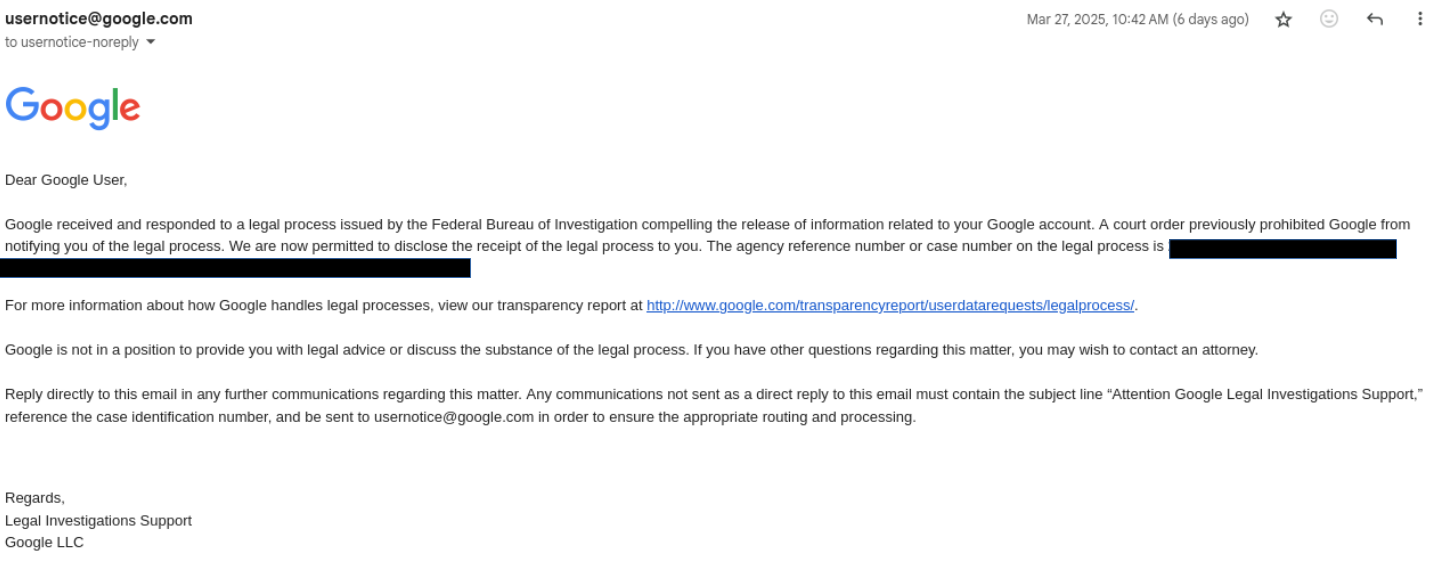Click the 'to usernotice-noreply' recipient text
The width and height of the screenshot is (1429, 566).
click(x=72, y=42)
